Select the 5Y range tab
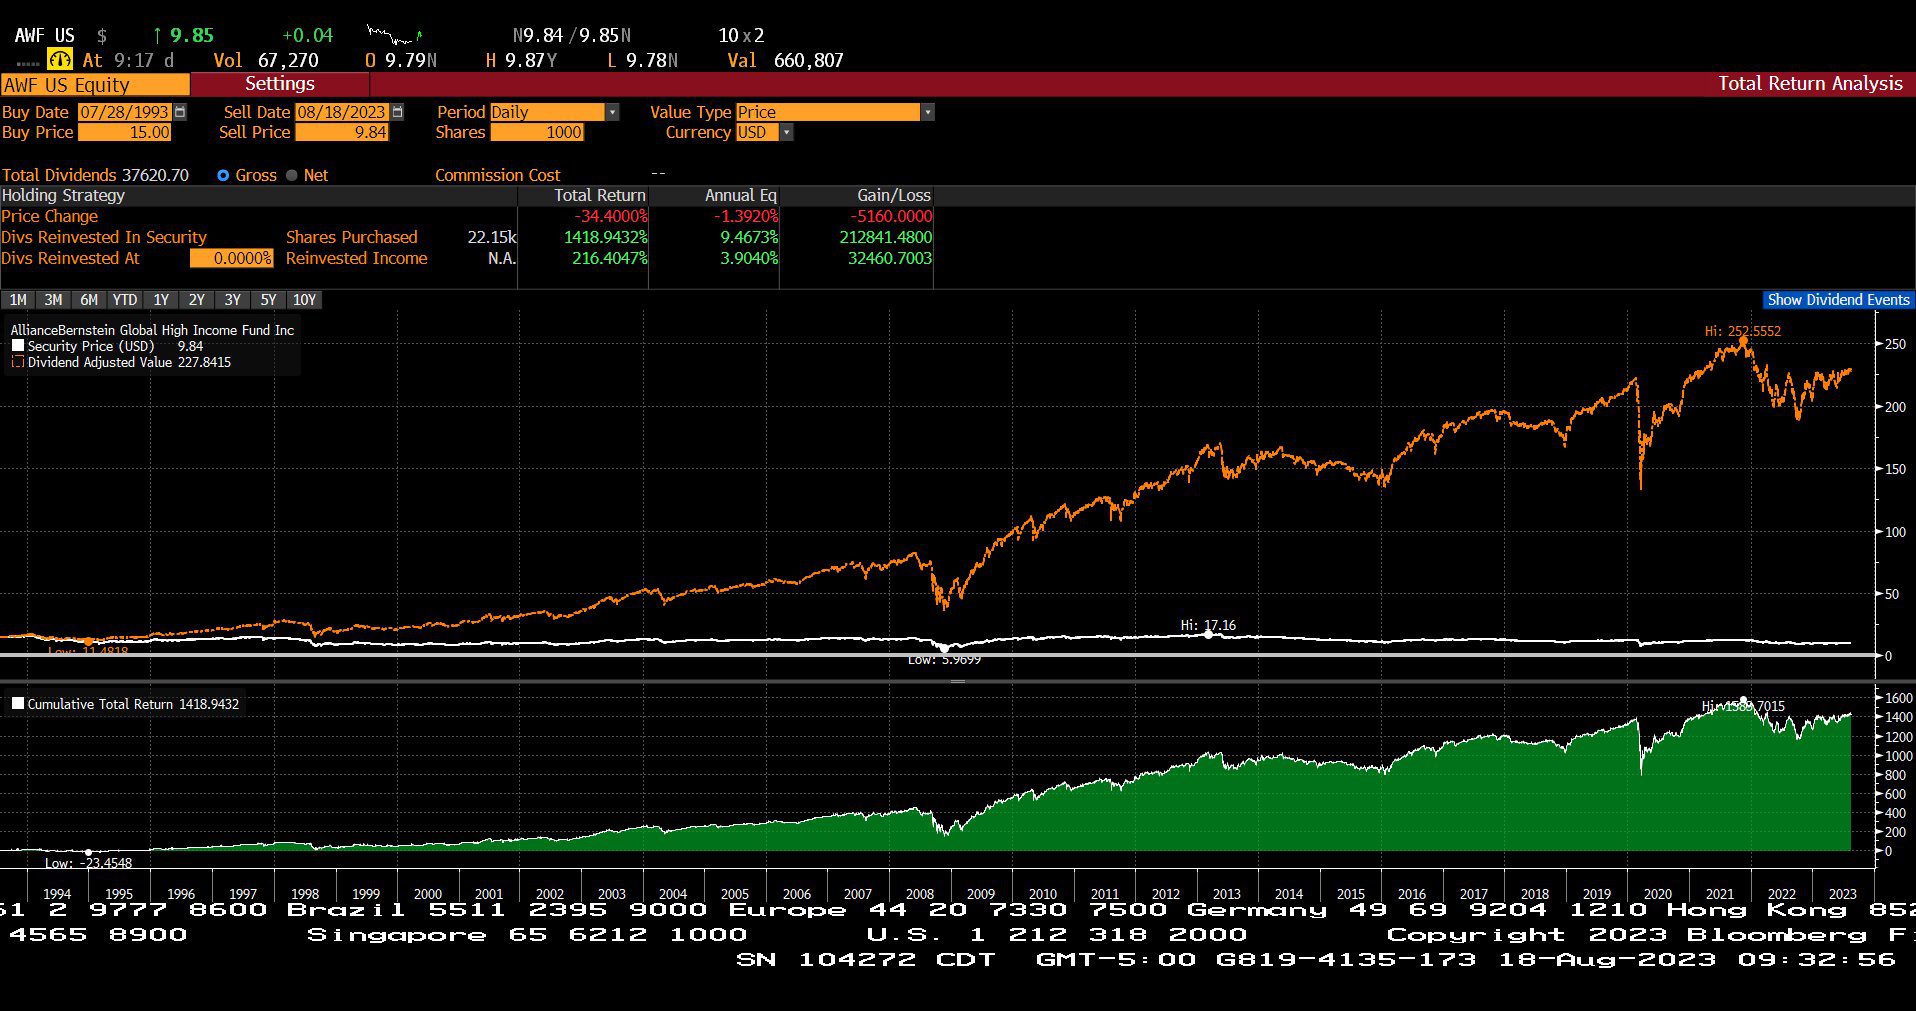The width and height of the screenshot is (1916, 1011). [x=268, y=300]
